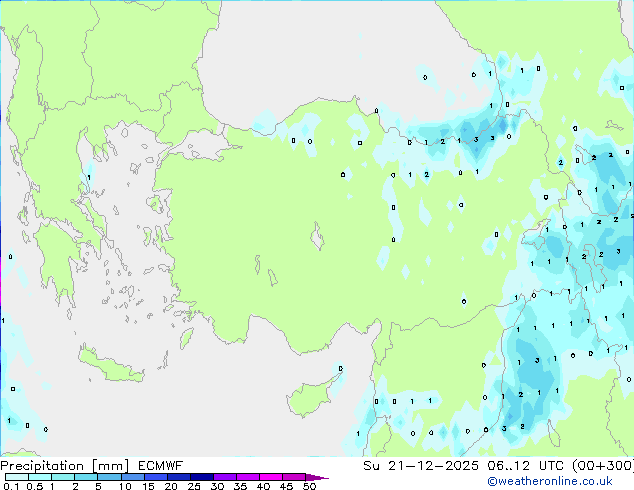Click the island of Crete on map

[111, 366]
